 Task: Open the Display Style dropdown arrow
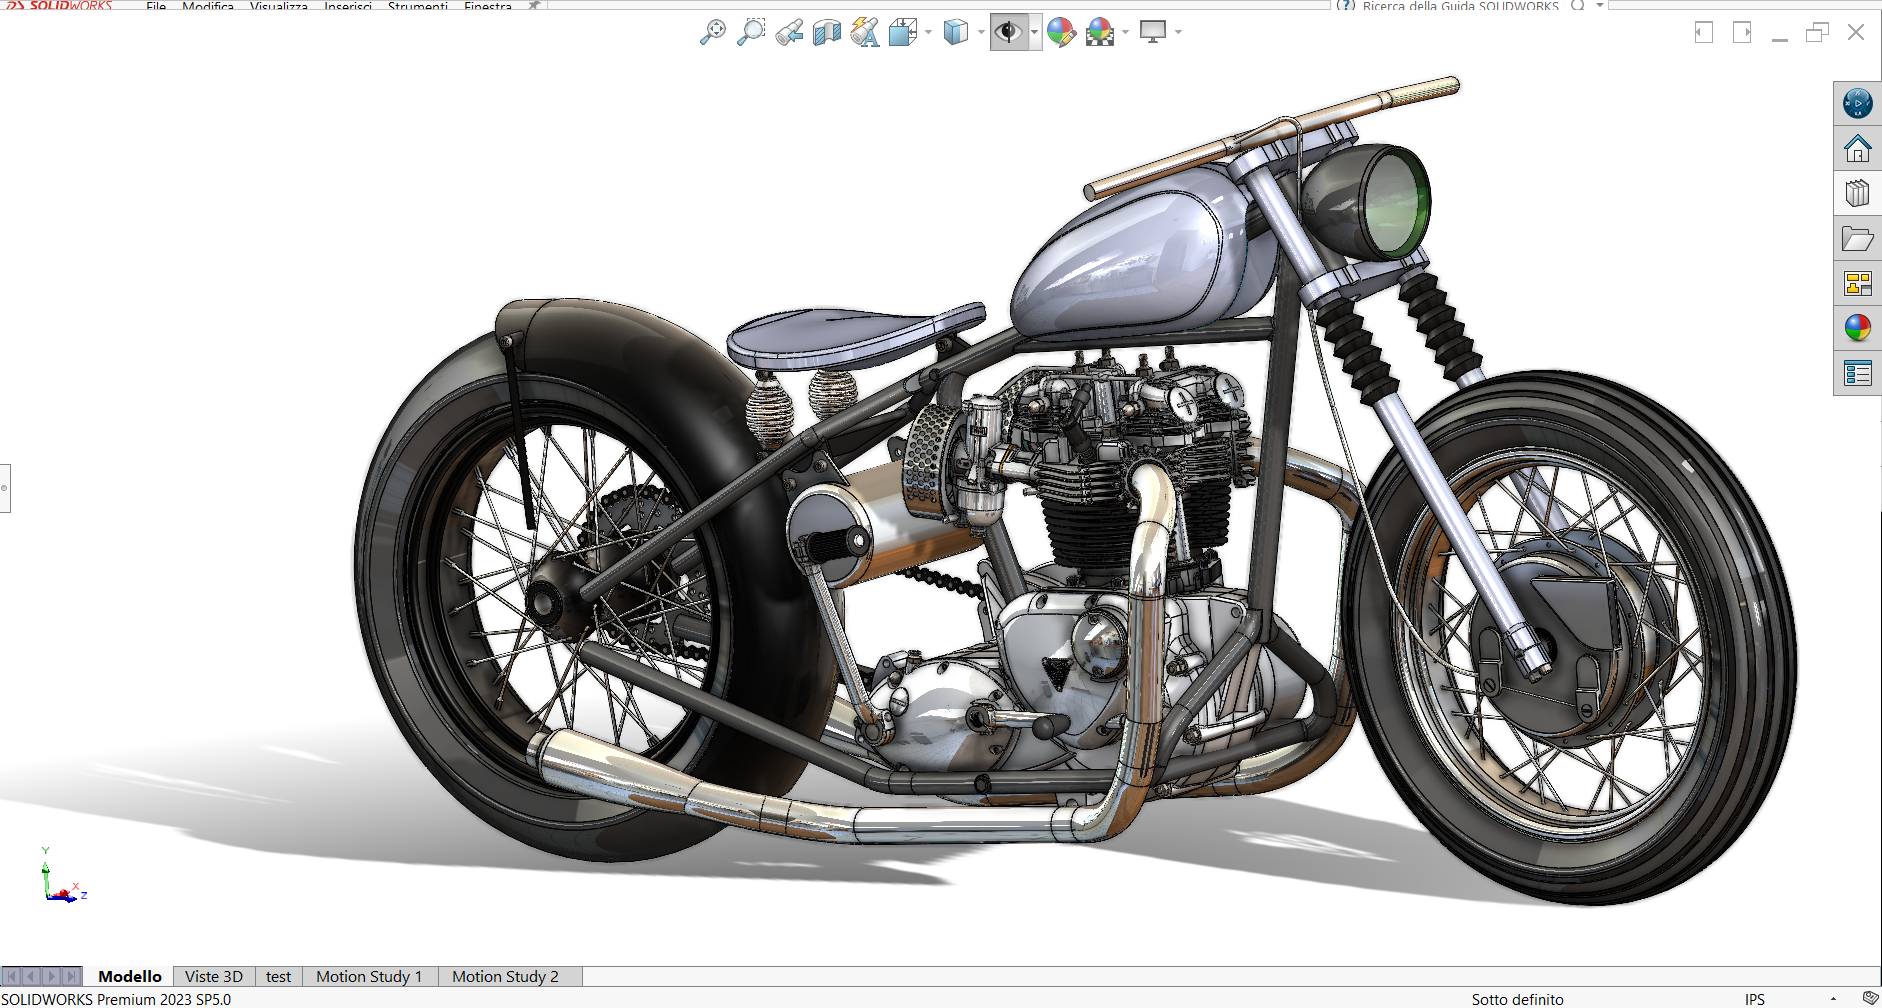[981, 32]
